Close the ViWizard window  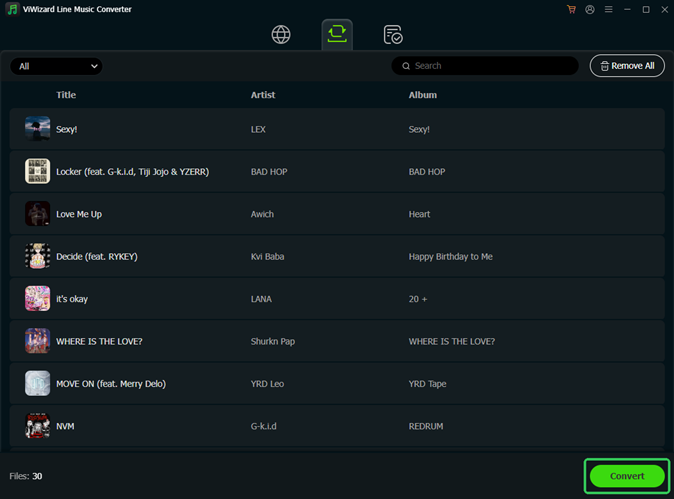665,9
